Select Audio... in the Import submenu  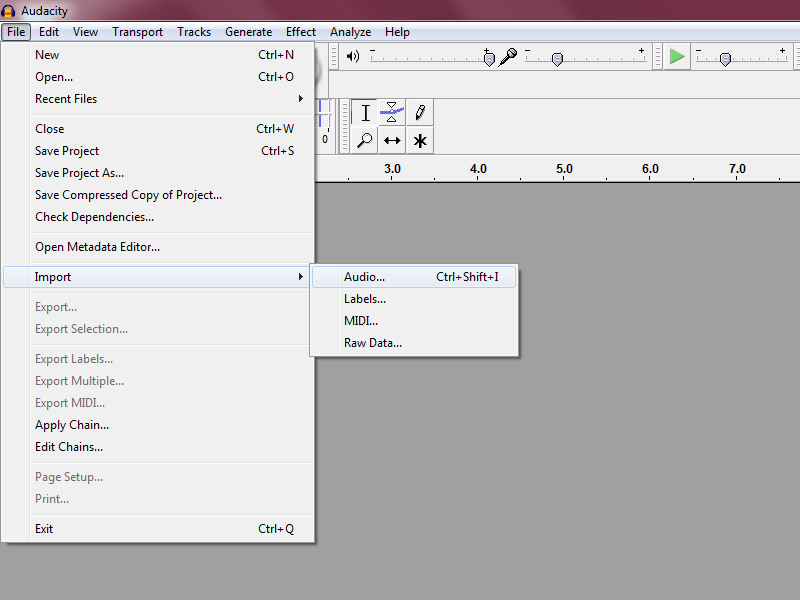click(414, 277)
